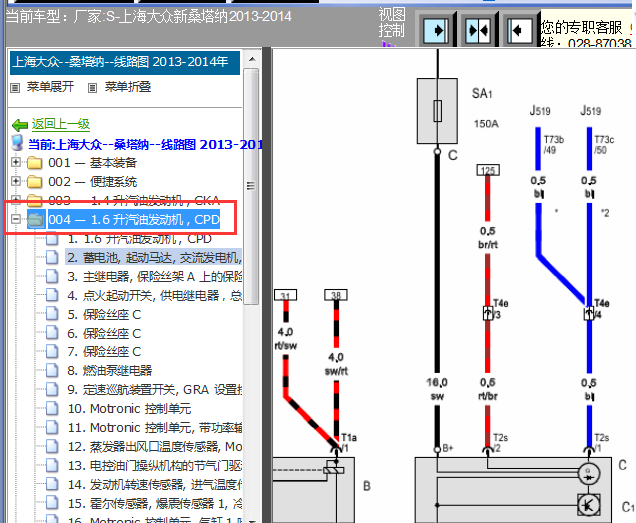This screenshot has width=636, height=523.
Task: Select 004 — 1.6 升汽油发动机, CPD folder
Action: pyautogui.click(x=134, y=220)
